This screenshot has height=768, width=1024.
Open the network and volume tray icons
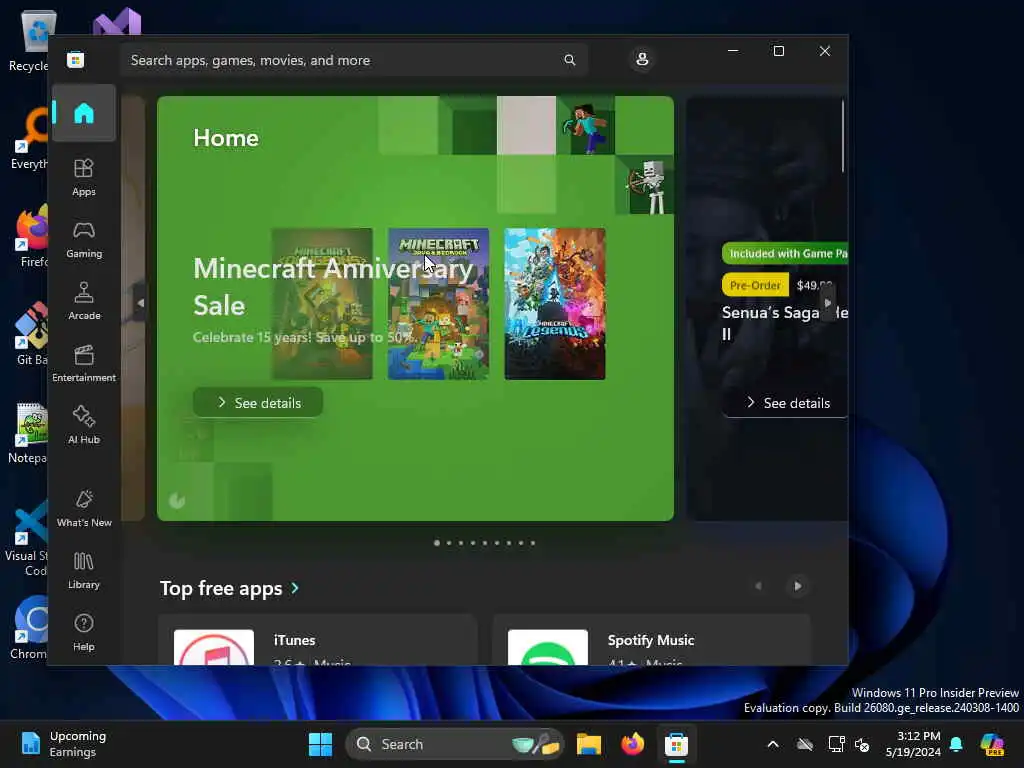848,744
